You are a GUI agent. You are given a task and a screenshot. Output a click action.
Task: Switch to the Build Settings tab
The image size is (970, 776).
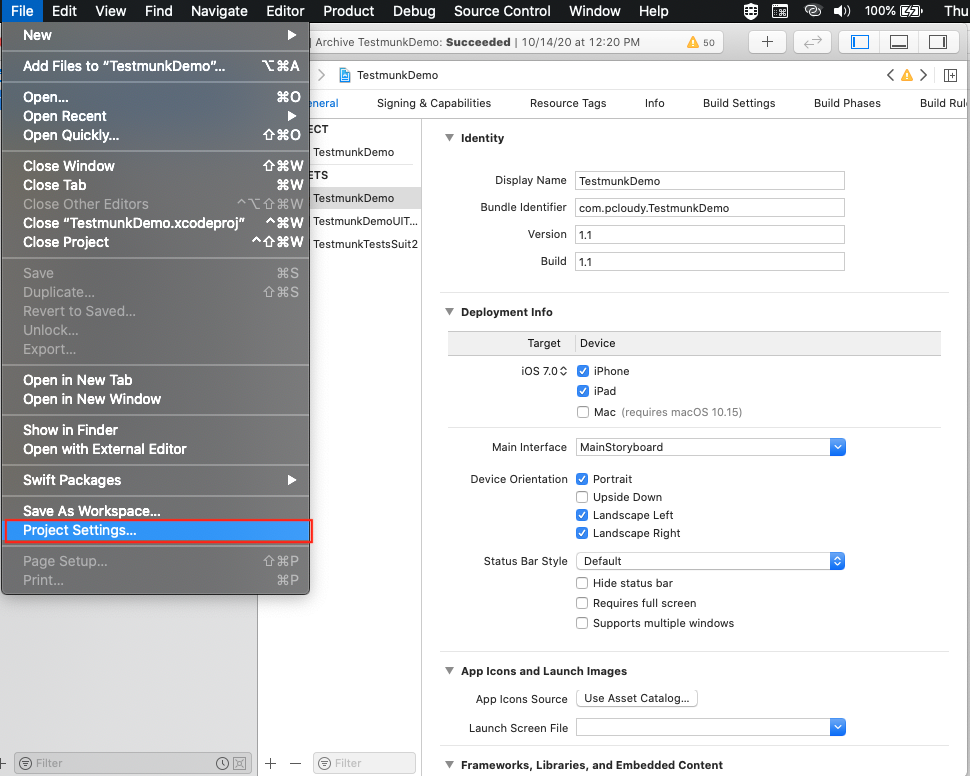(739, 103)
